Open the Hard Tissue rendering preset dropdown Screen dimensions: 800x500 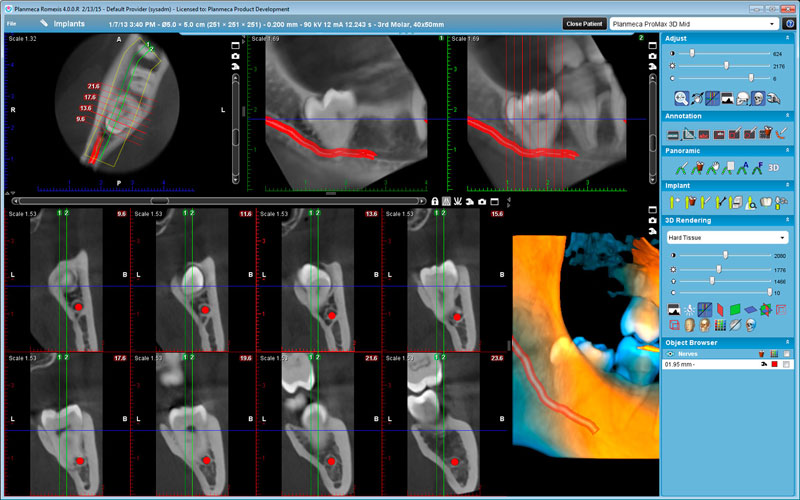[x=726, y=237]
